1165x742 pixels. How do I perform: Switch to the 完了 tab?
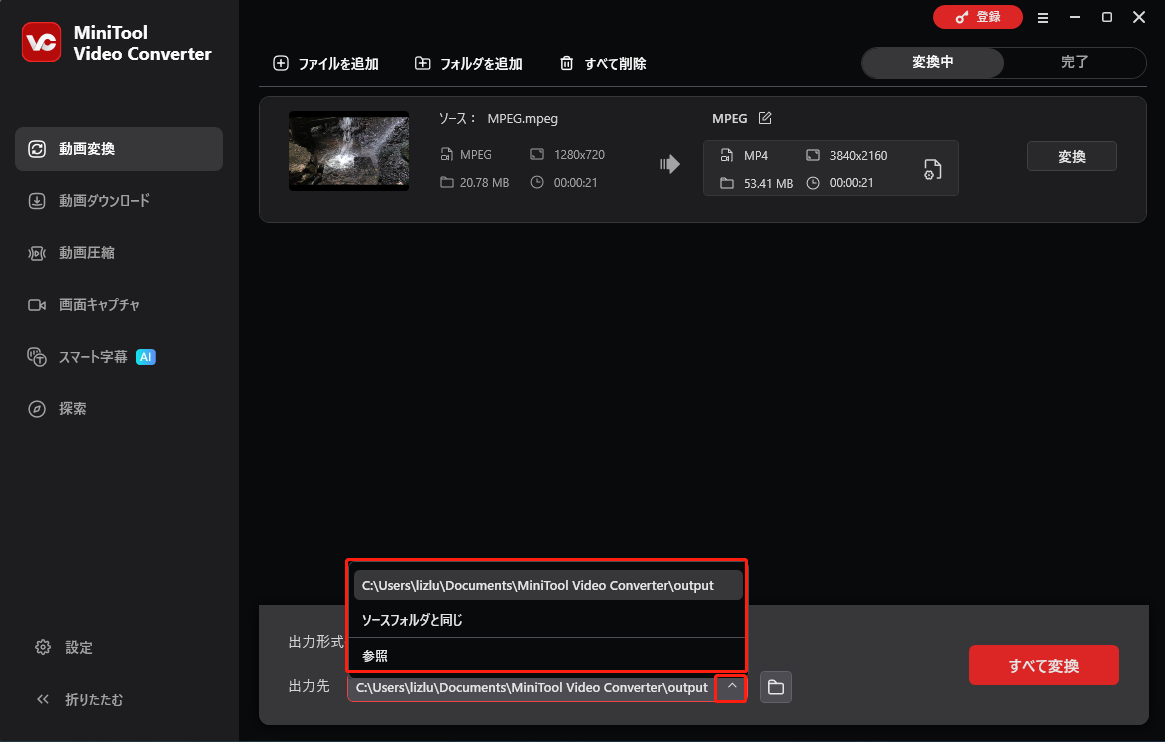click(x=1074, y=62)
